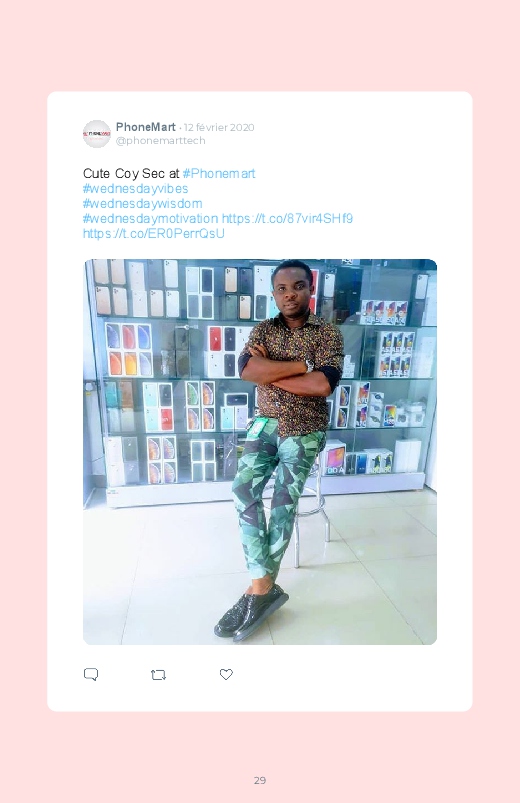
Task: Click the page number 29
Action: click(x=260, y=780)
